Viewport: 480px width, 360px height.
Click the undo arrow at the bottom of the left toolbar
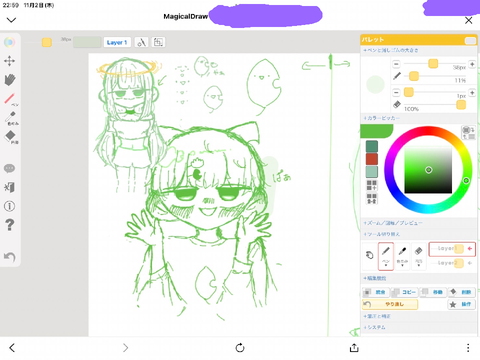pyautogui.click(x=9, y=257)
